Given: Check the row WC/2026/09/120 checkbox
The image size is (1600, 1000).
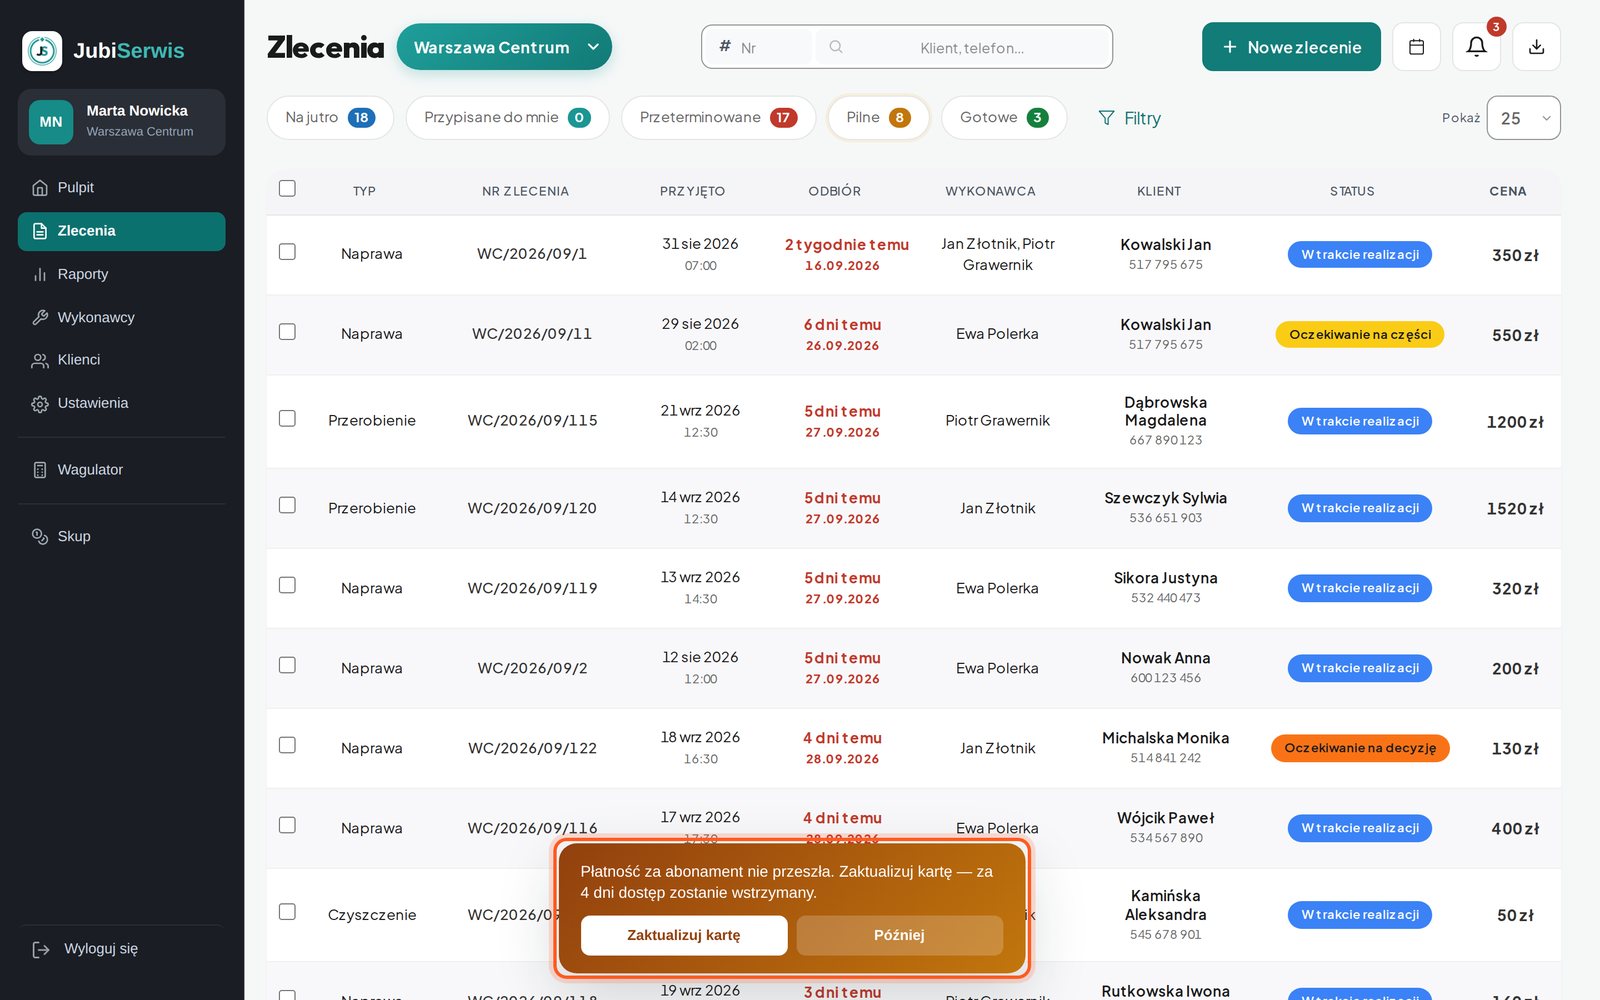Looking at the screenshot, I should click(287, 505).
